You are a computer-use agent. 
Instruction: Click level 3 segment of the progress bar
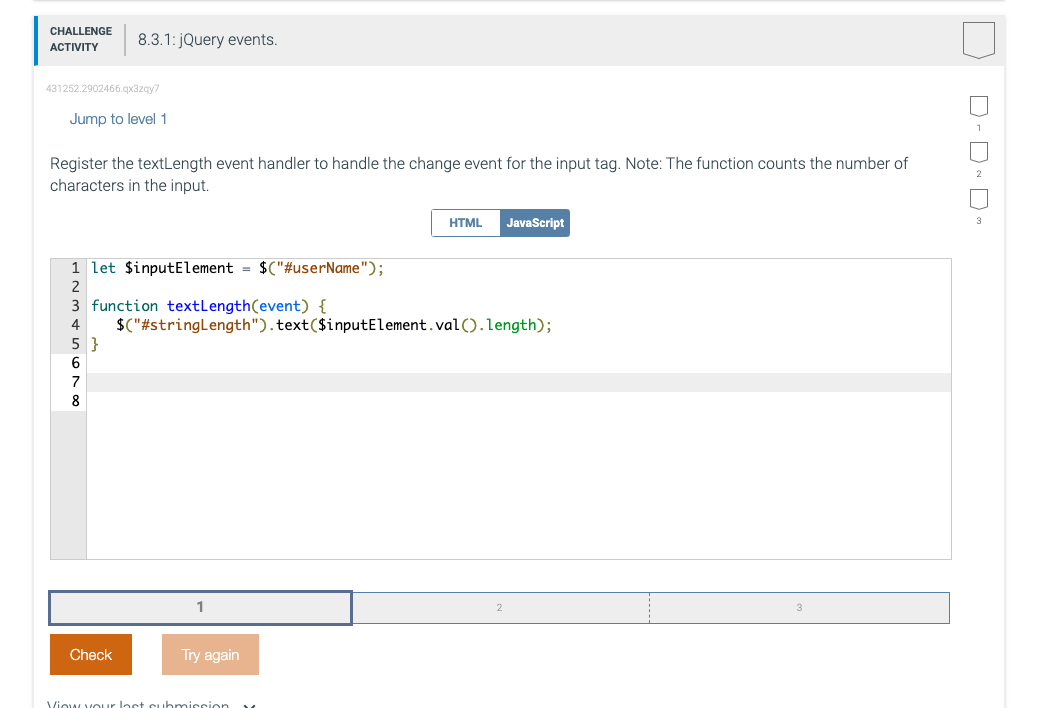point(798,607)
